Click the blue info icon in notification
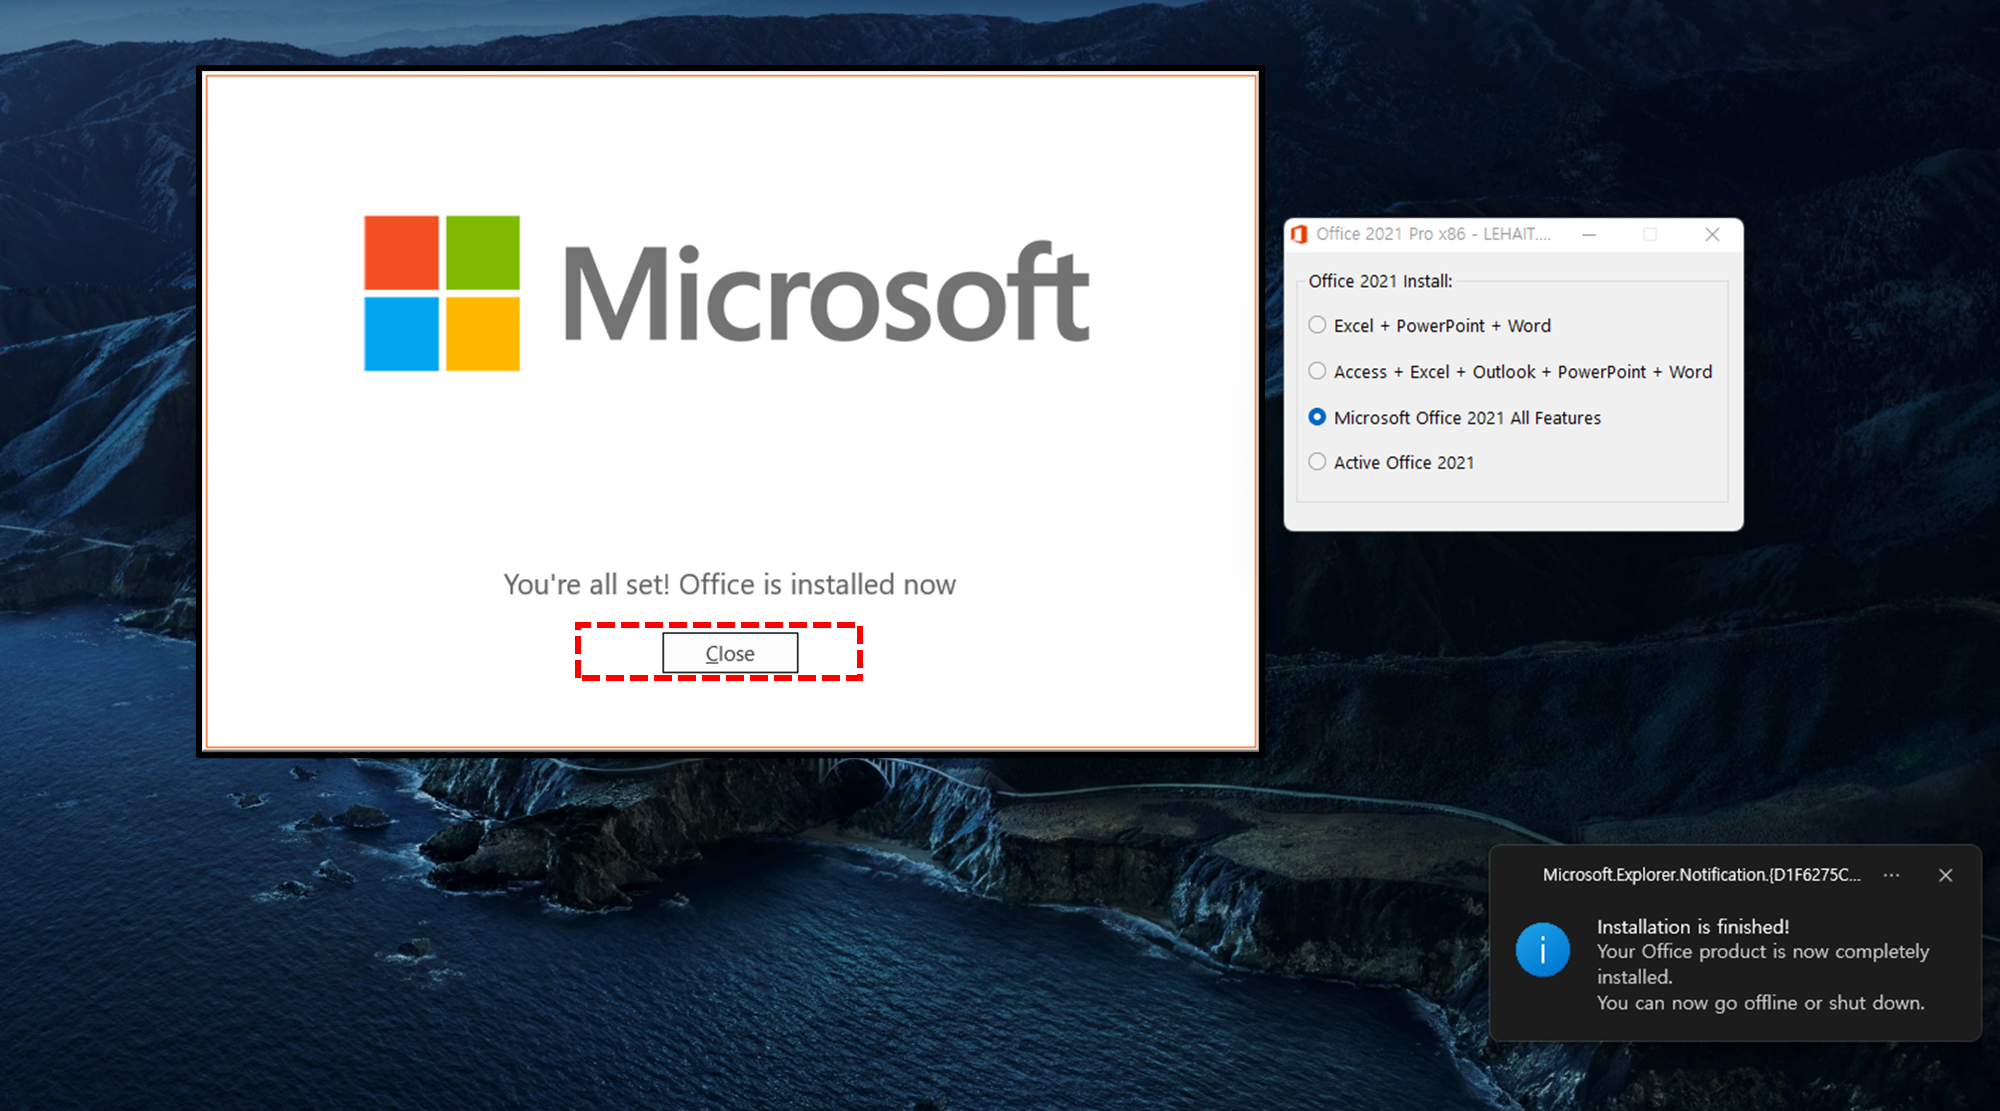 [x=1543, y=949]
